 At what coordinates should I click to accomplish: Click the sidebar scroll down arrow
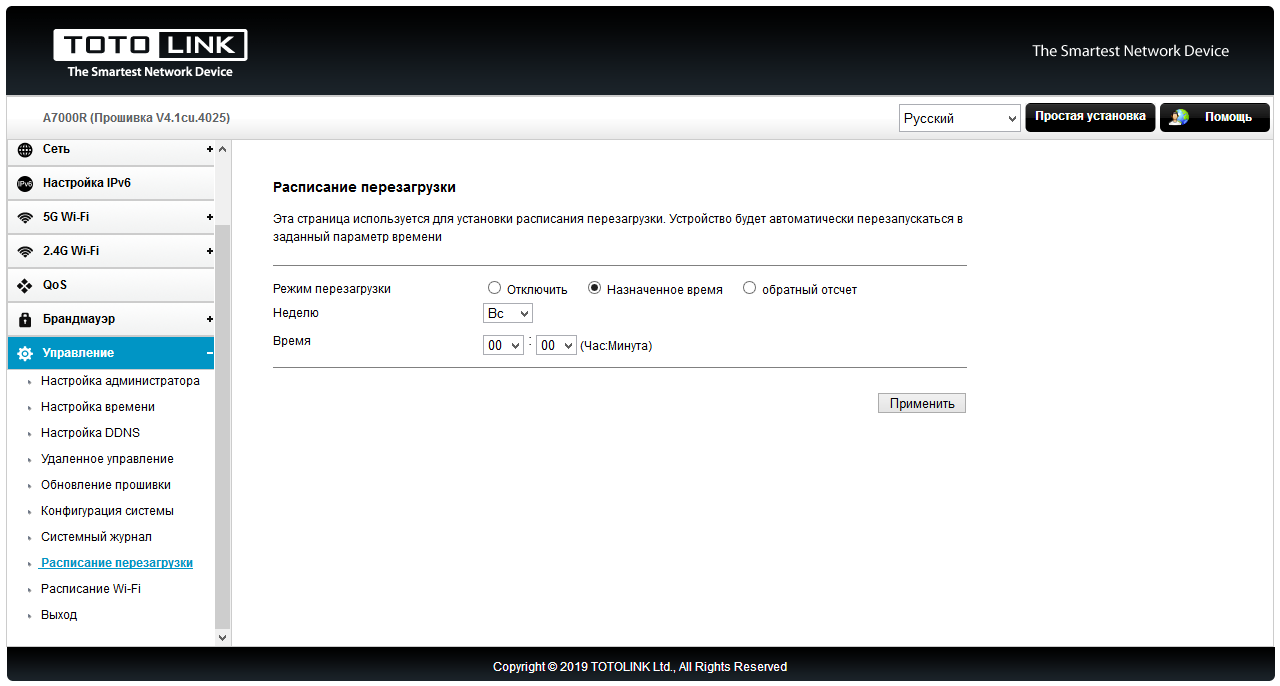[222, 636]
